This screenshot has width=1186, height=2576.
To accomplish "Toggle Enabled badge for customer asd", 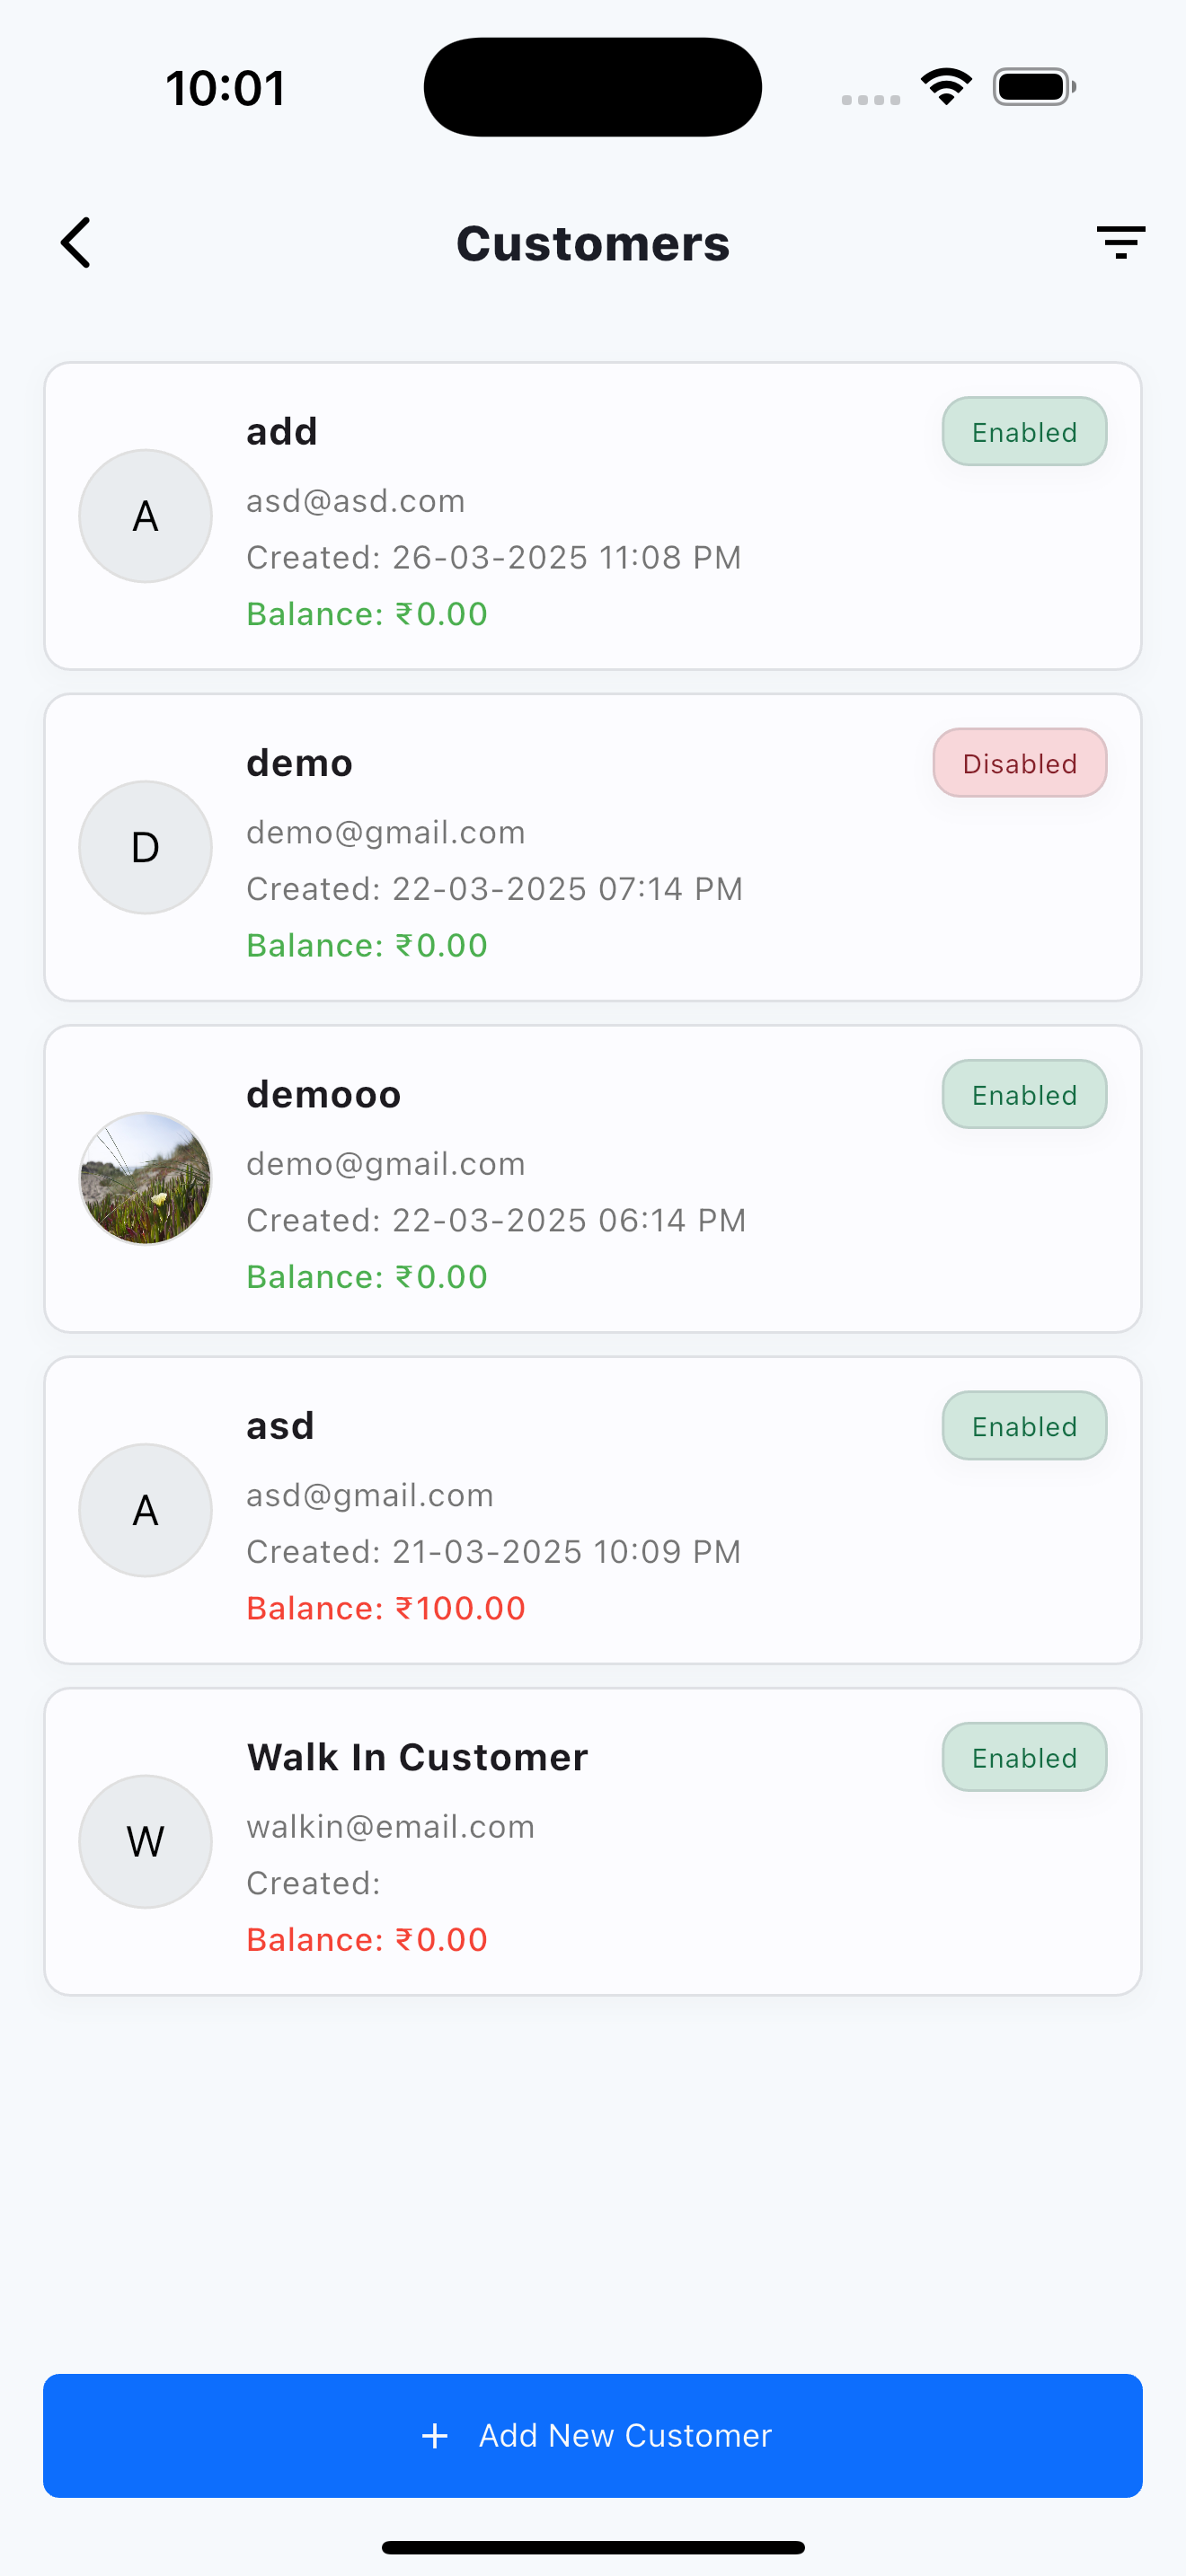I will point(1024,1426).
